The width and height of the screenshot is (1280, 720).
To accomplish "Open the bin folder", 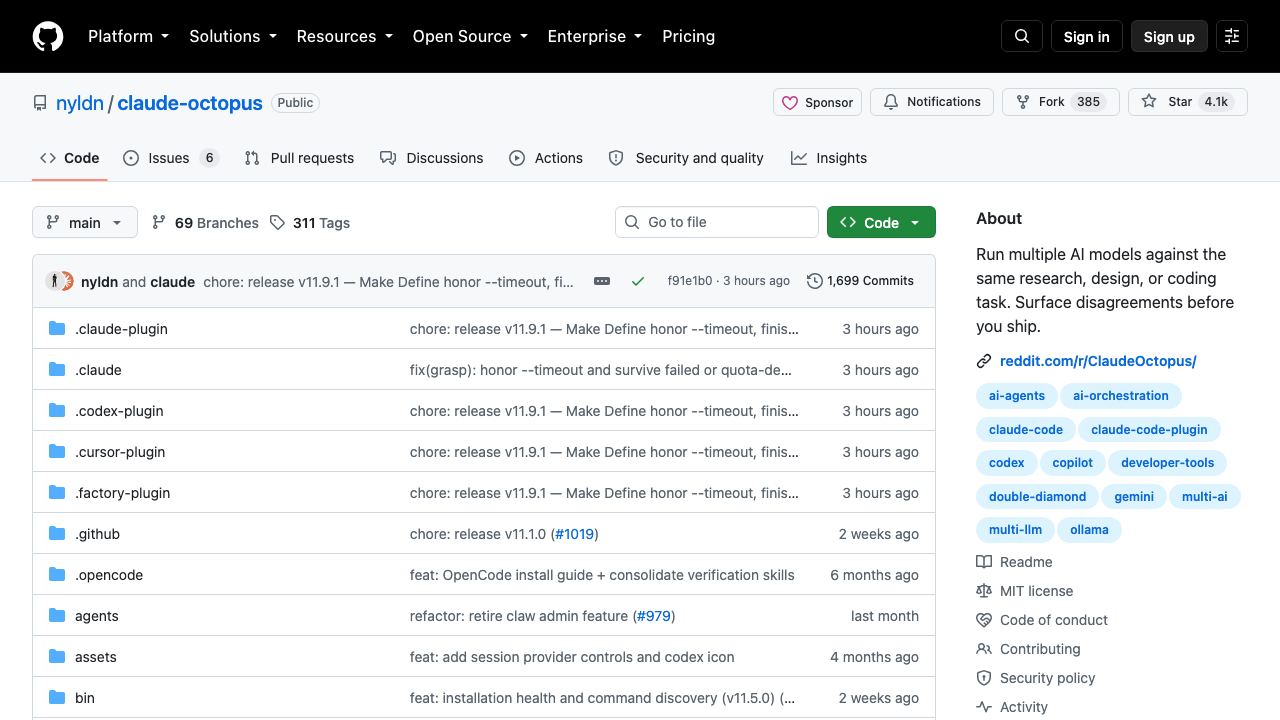I will pyautogui.click(x=85, y=698).
